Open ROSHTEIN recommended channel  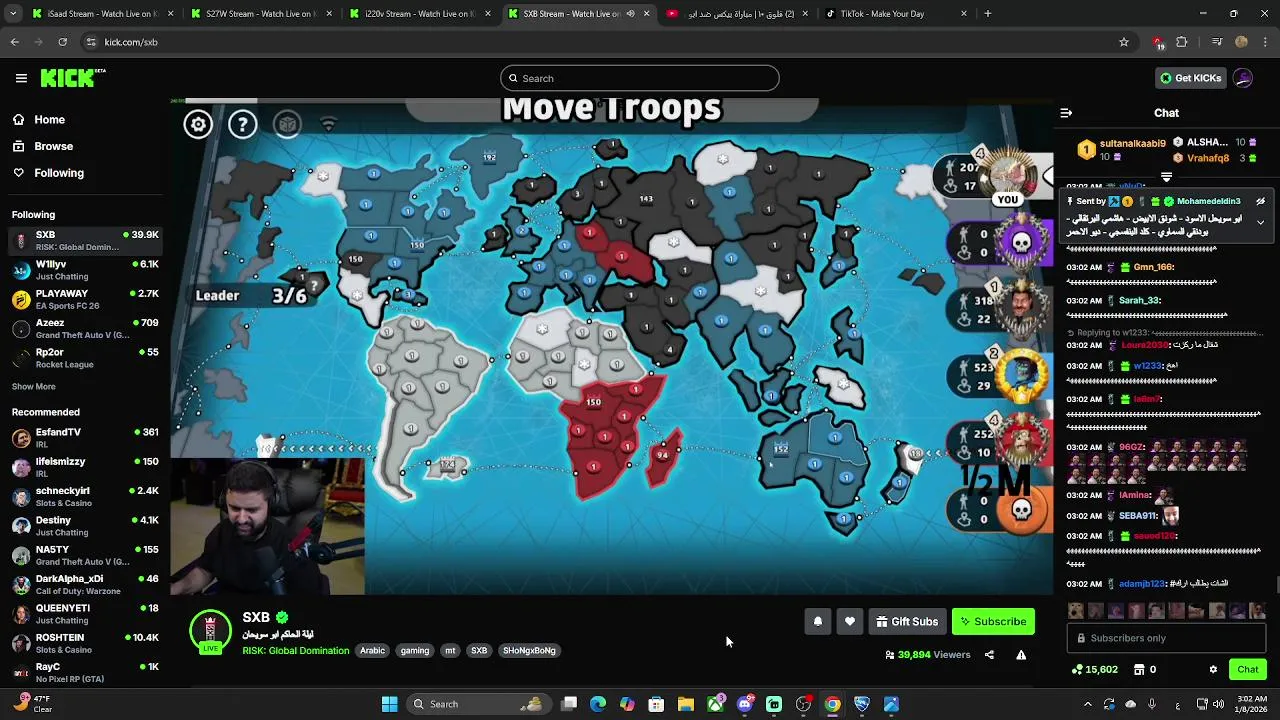[x=85, y=643]
